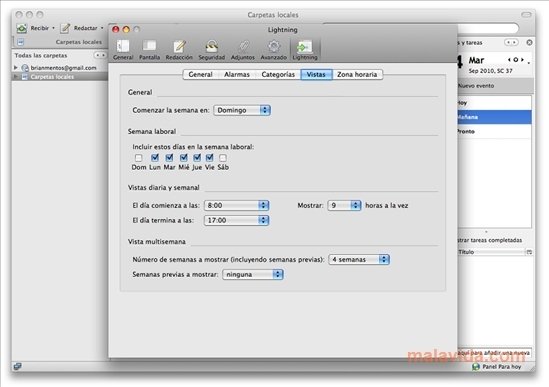Screen dimensions: 549x387
Task: Open the Avanzado preferences pane
Action: point(273,50)
